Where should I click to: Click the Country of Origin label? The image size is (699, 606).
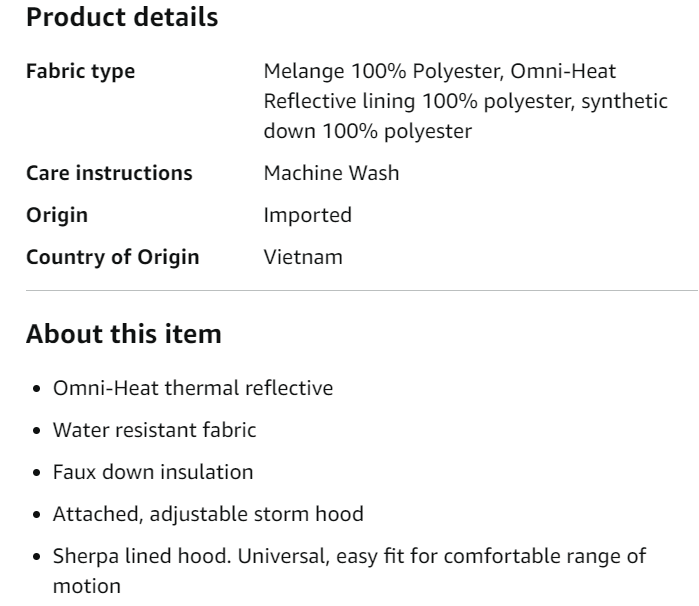tap(113, 257)
